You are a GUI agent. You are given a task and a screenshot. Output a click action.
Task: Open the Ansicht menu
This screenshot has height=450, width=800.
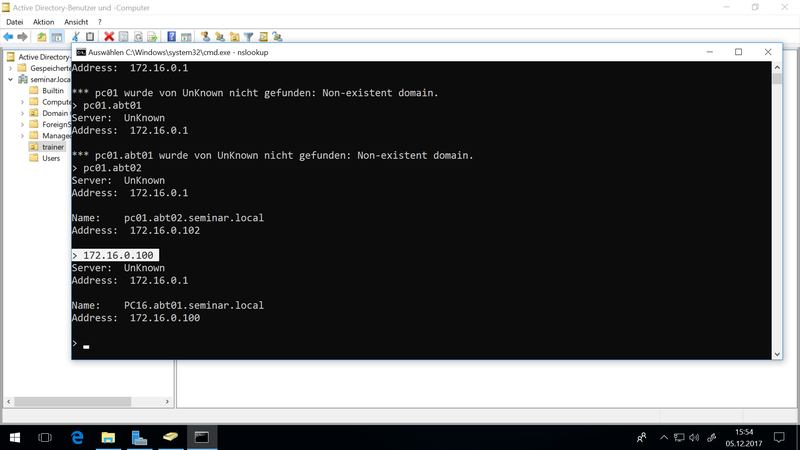pyautogui.click(x=76, y=22)
